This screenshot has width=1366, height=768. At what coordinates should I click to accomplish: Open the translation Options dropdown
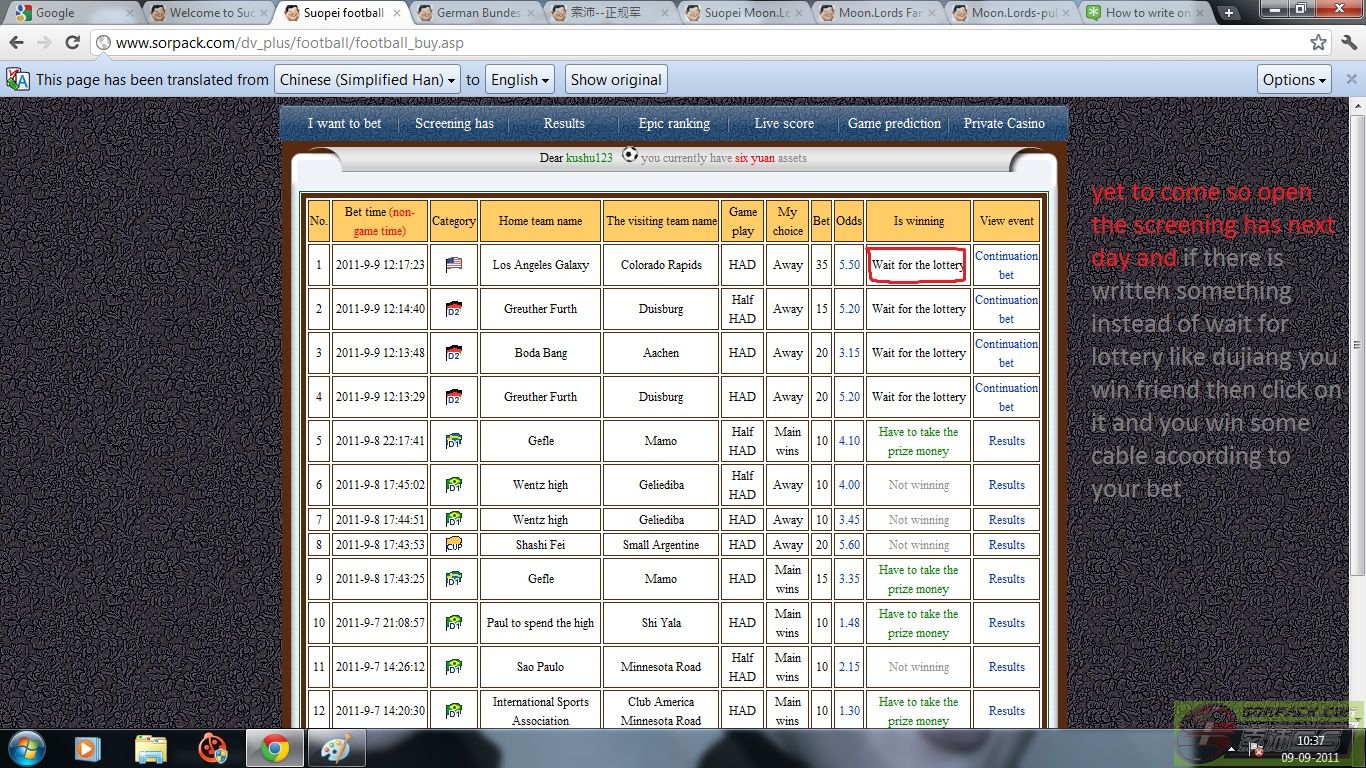pyautogui.click(x=1294, y=80)
